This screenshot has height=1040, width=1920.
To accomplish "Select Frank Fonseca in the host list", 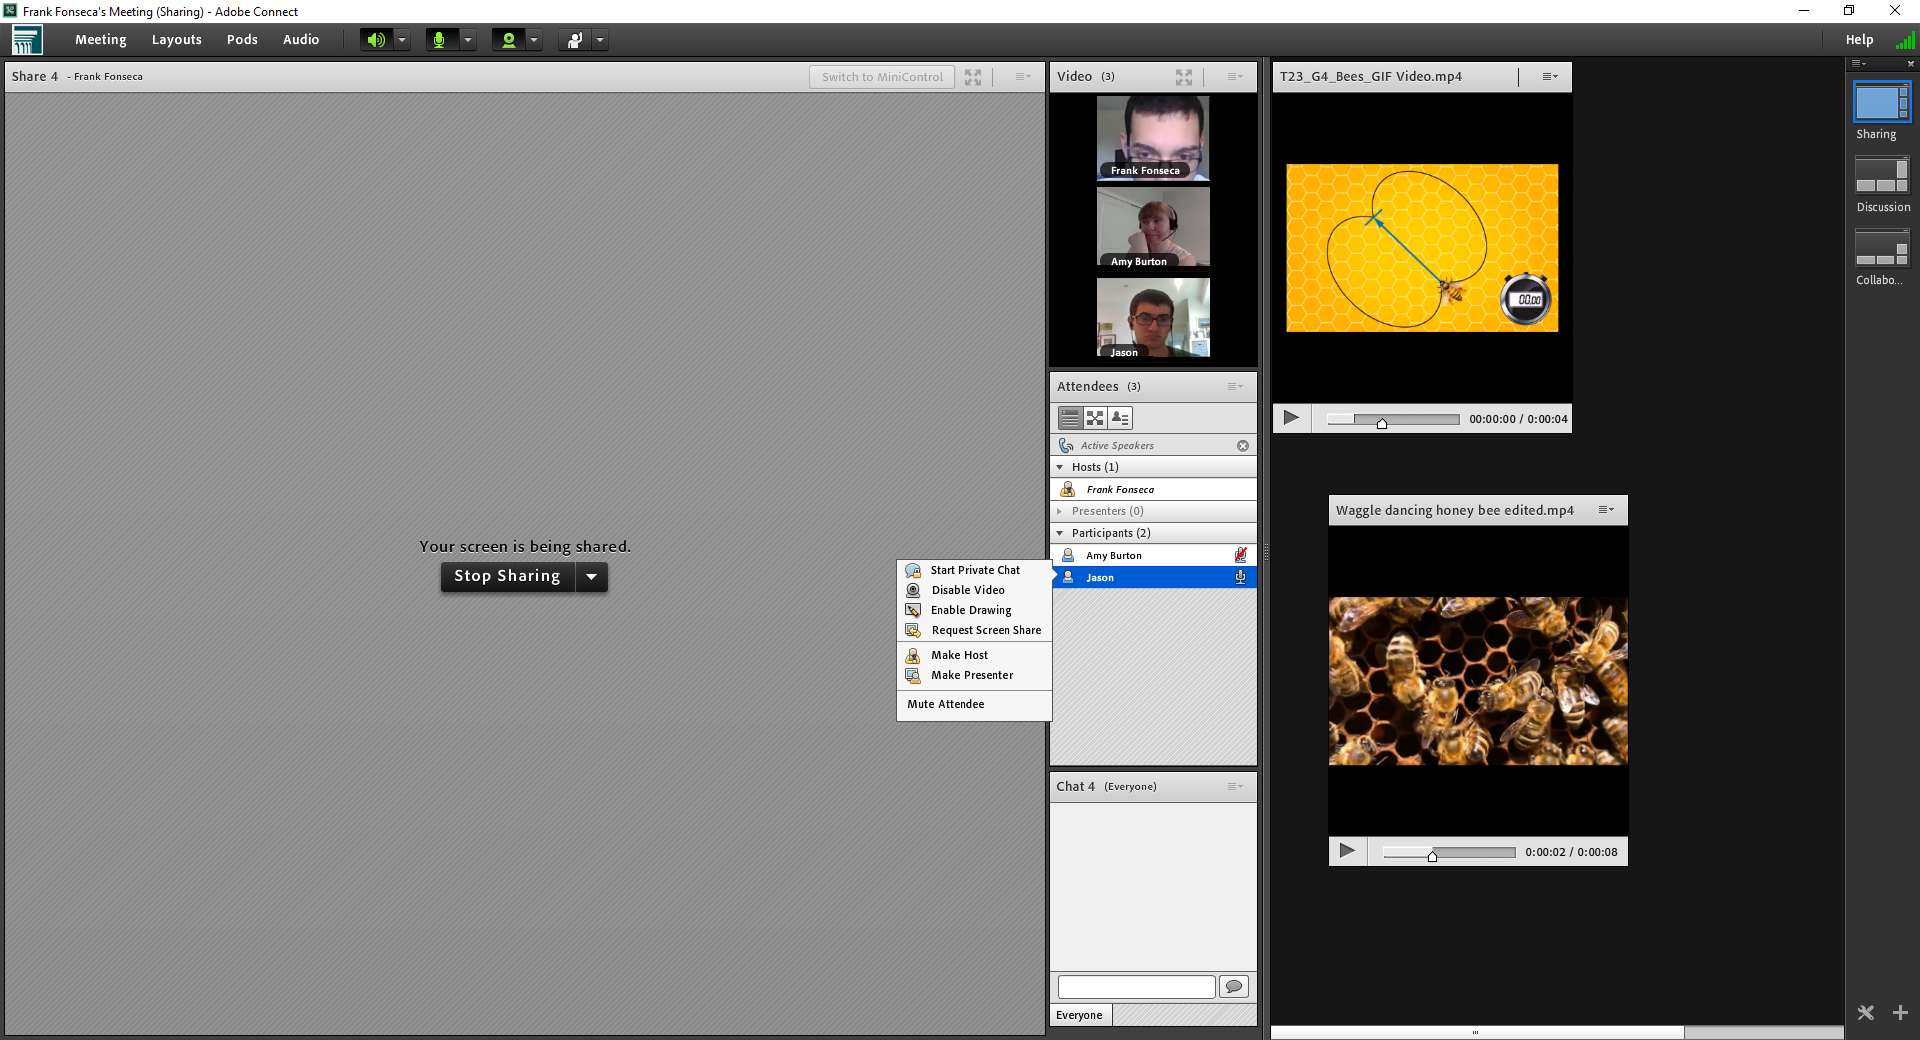I will click(1154, 490).
